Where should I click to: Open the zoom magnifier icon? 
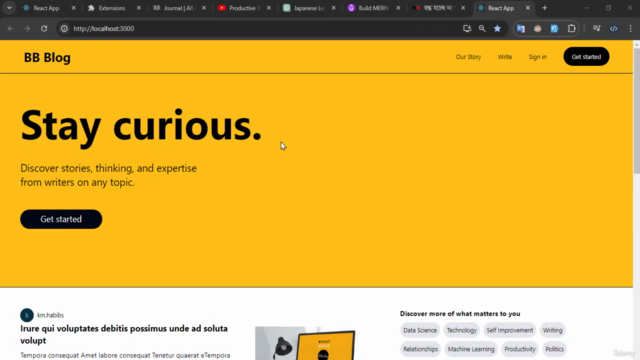[482, 29]
